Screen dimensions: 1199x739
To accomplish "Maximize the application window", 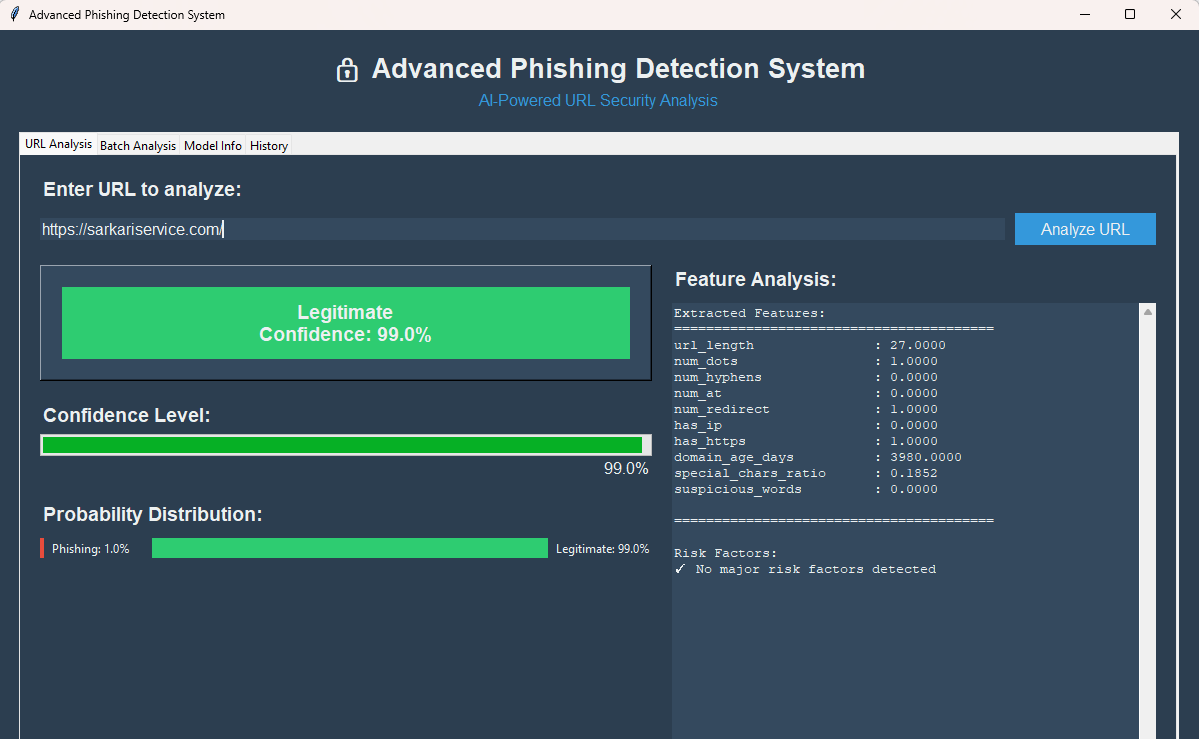I will tap(1130, 15).
